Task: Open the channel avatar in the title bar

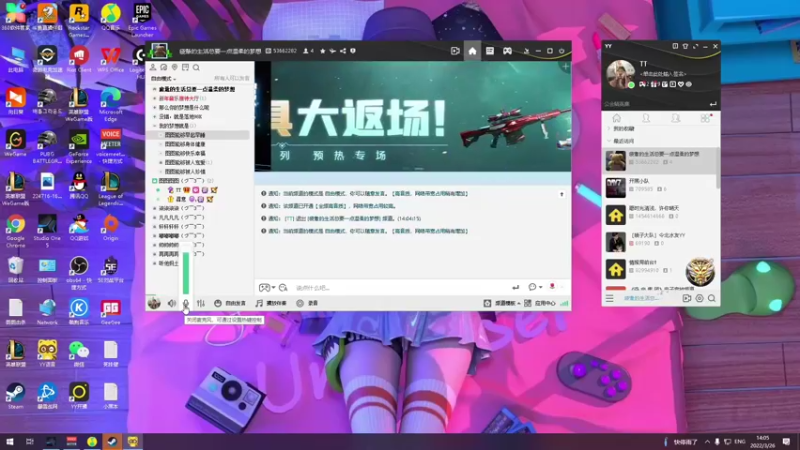Action: coord(160,51)
